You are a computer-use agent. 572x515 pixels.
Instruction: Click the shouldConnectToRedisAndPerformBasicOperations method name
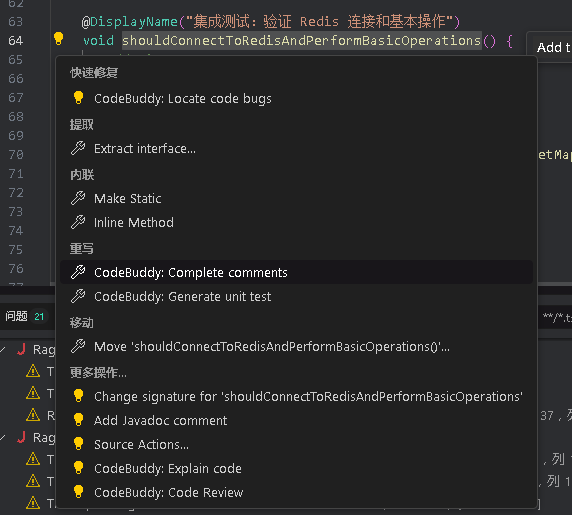pos(302,40)
